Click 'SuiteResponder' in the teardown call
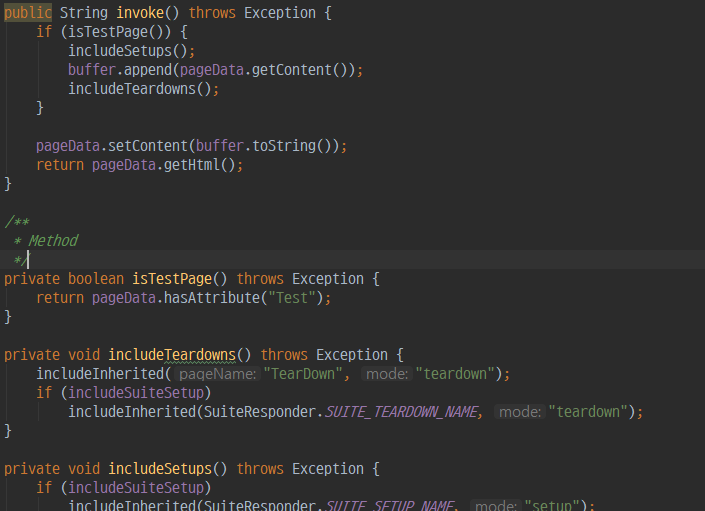 [259, 412]
